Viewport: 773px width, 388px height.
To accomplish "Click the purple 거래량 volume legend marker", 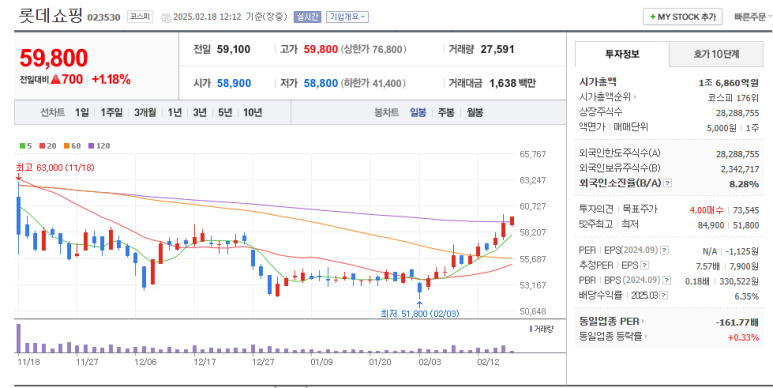I will tap(531, 329).
